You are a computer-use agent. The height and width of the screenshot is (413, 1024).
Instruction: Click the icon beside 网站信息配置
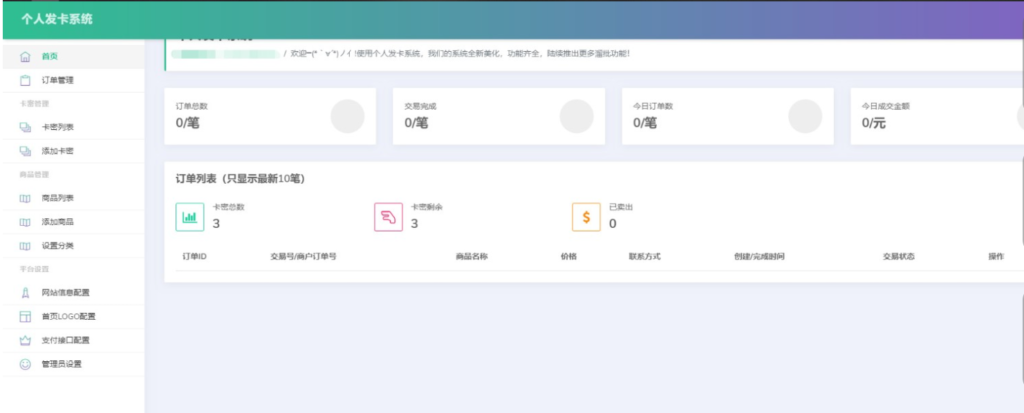coord(25,293)
